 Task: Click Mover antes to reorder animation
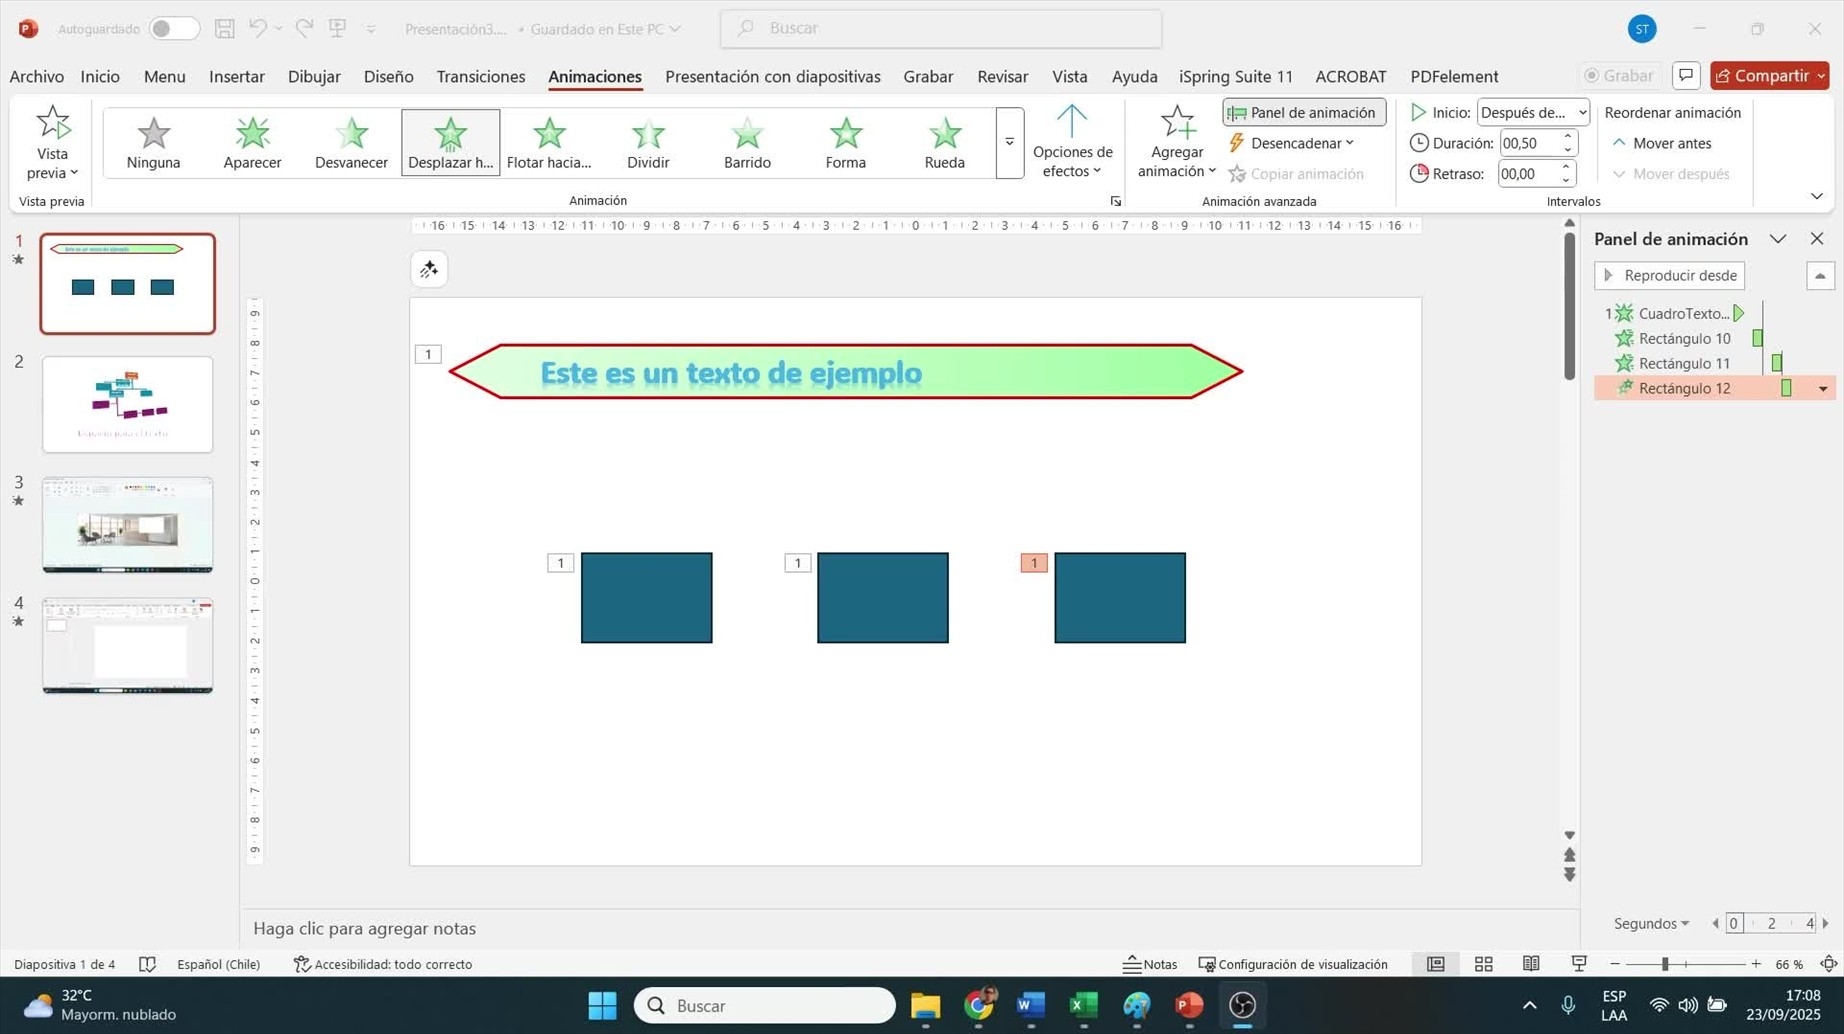[1662, 143]
